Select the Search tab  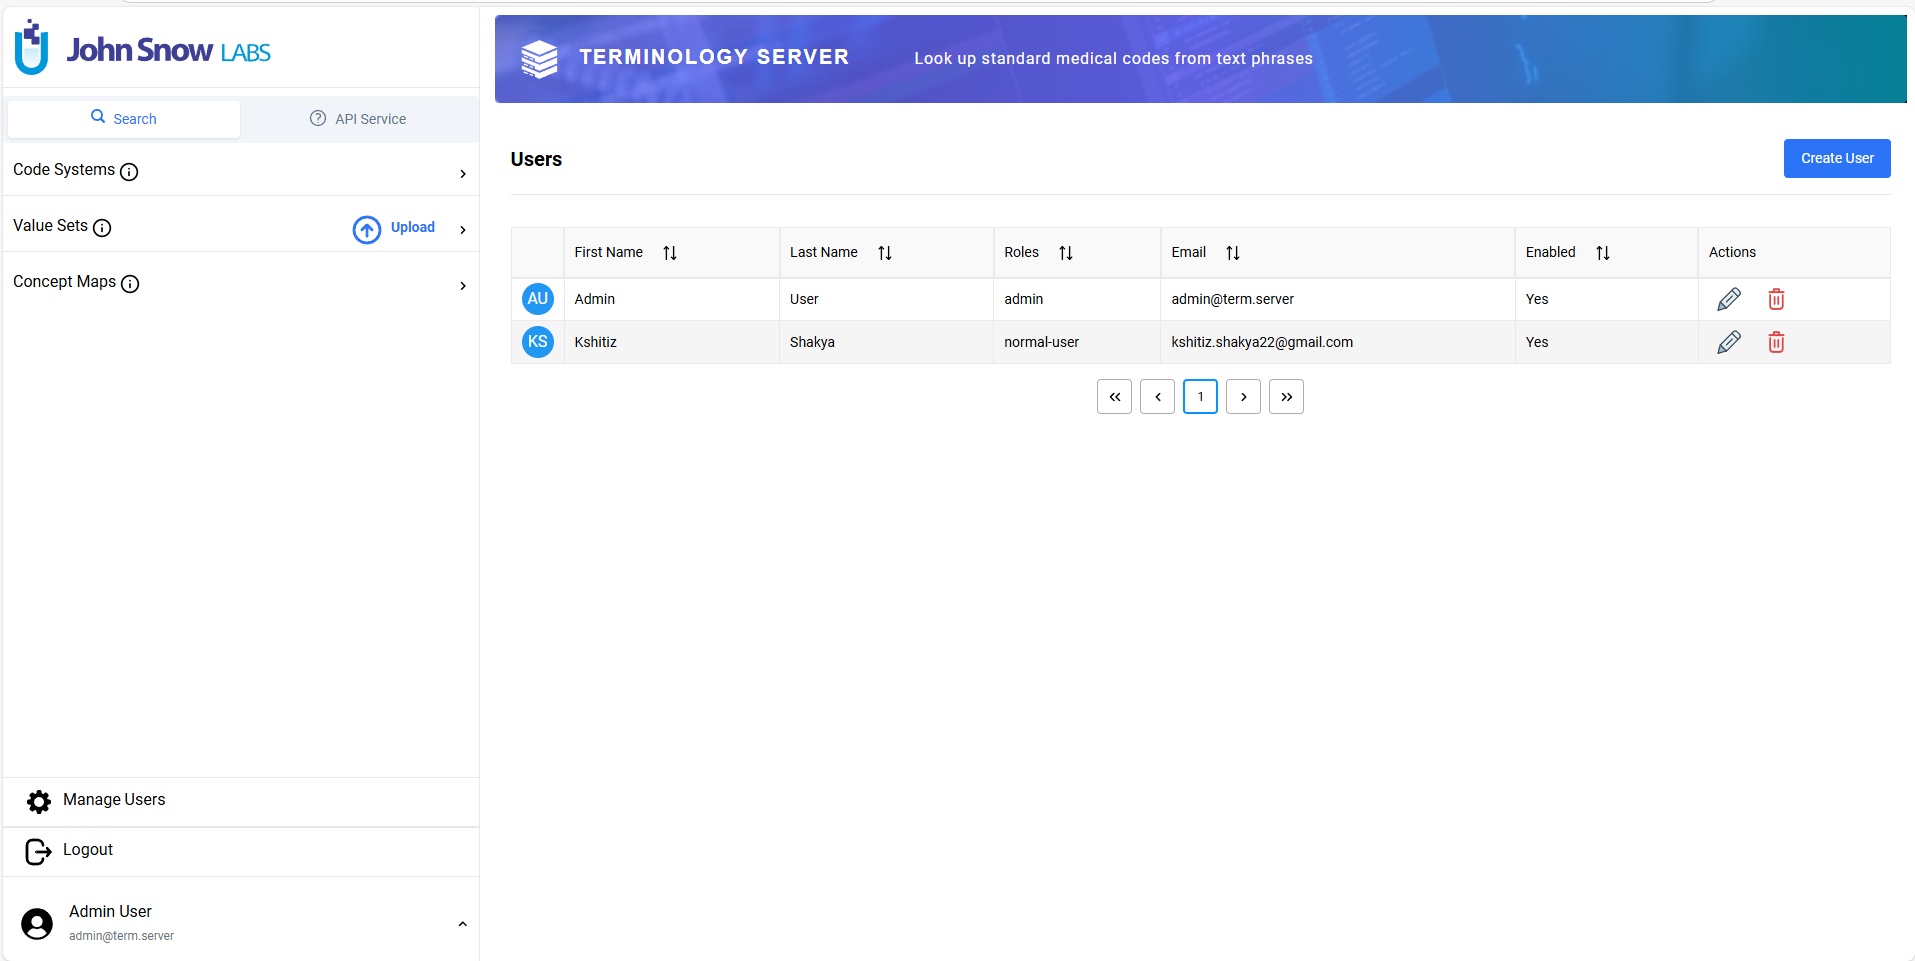[124, 119]
